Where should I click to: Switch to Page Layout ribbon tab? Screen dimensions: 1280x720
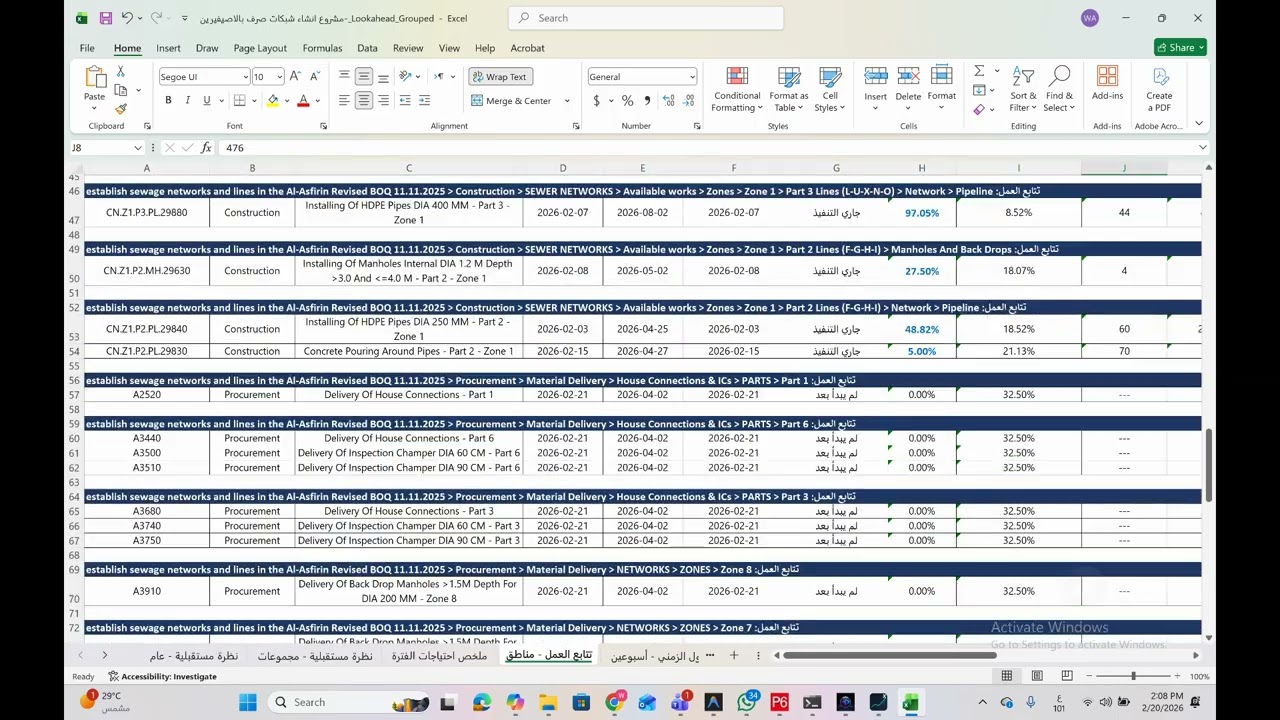coord(260,48)
